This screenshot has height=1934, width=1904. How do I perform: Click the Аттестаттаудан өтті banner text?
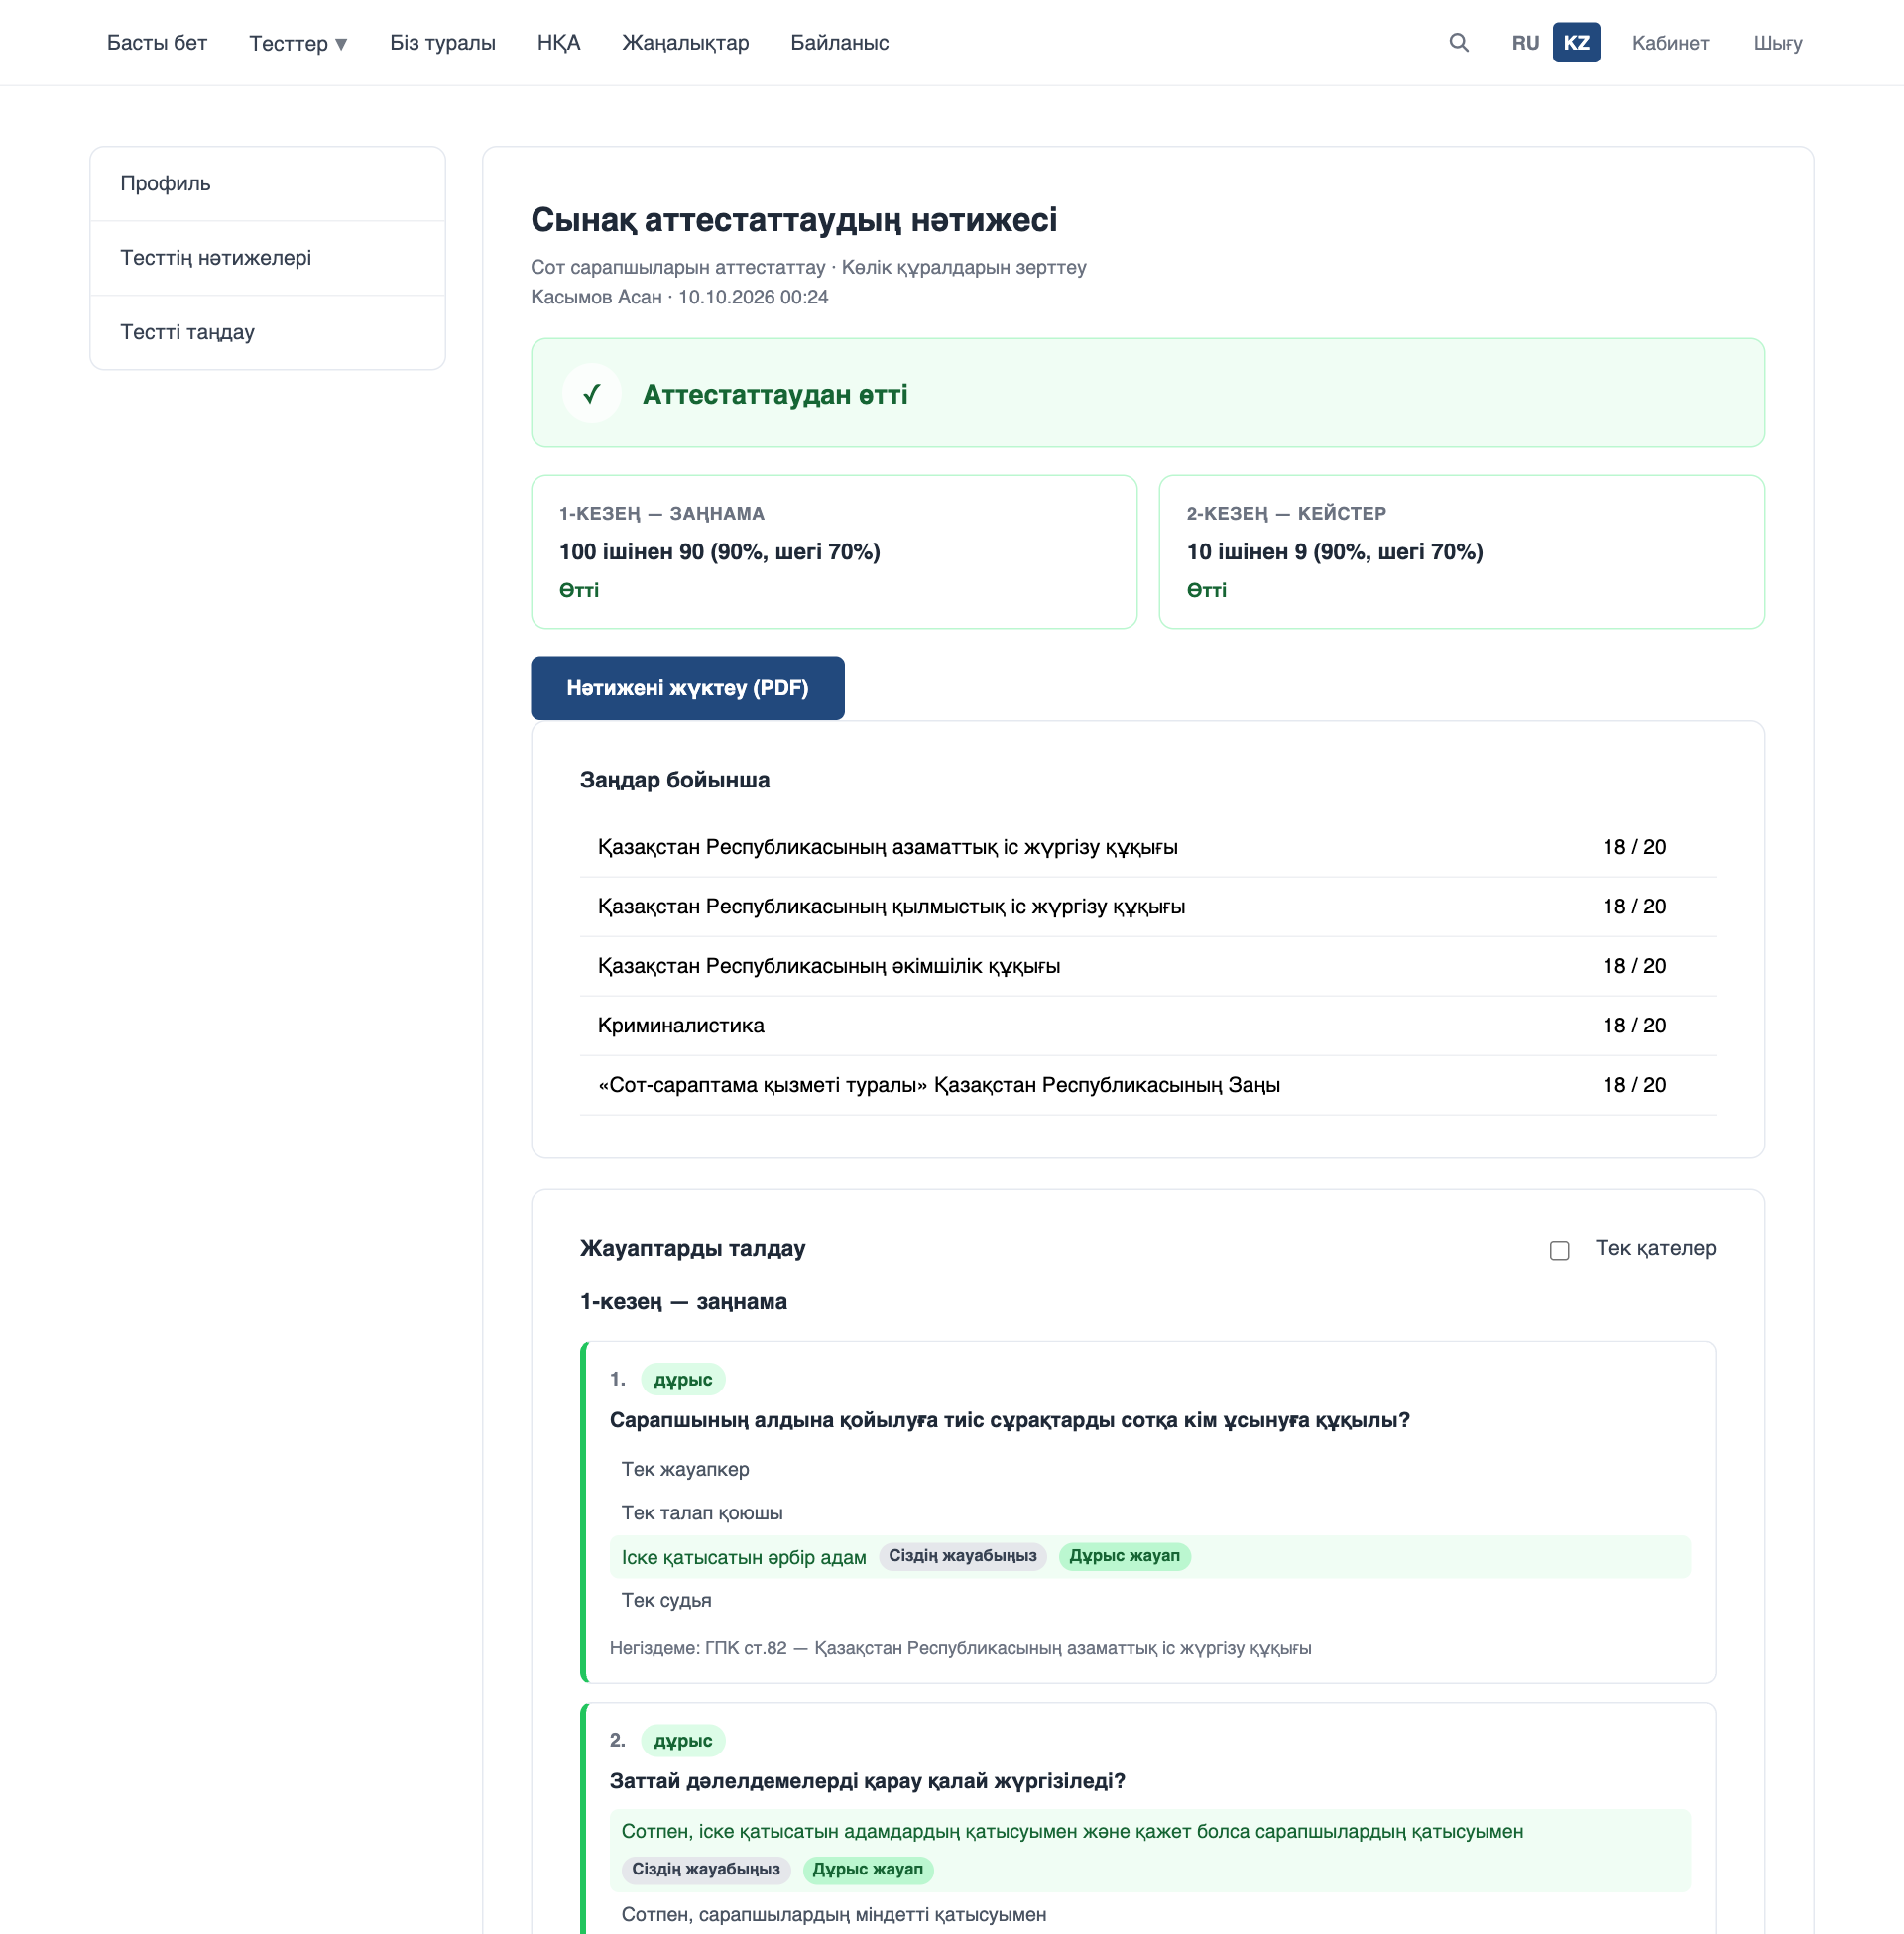[x=774, y=394]
